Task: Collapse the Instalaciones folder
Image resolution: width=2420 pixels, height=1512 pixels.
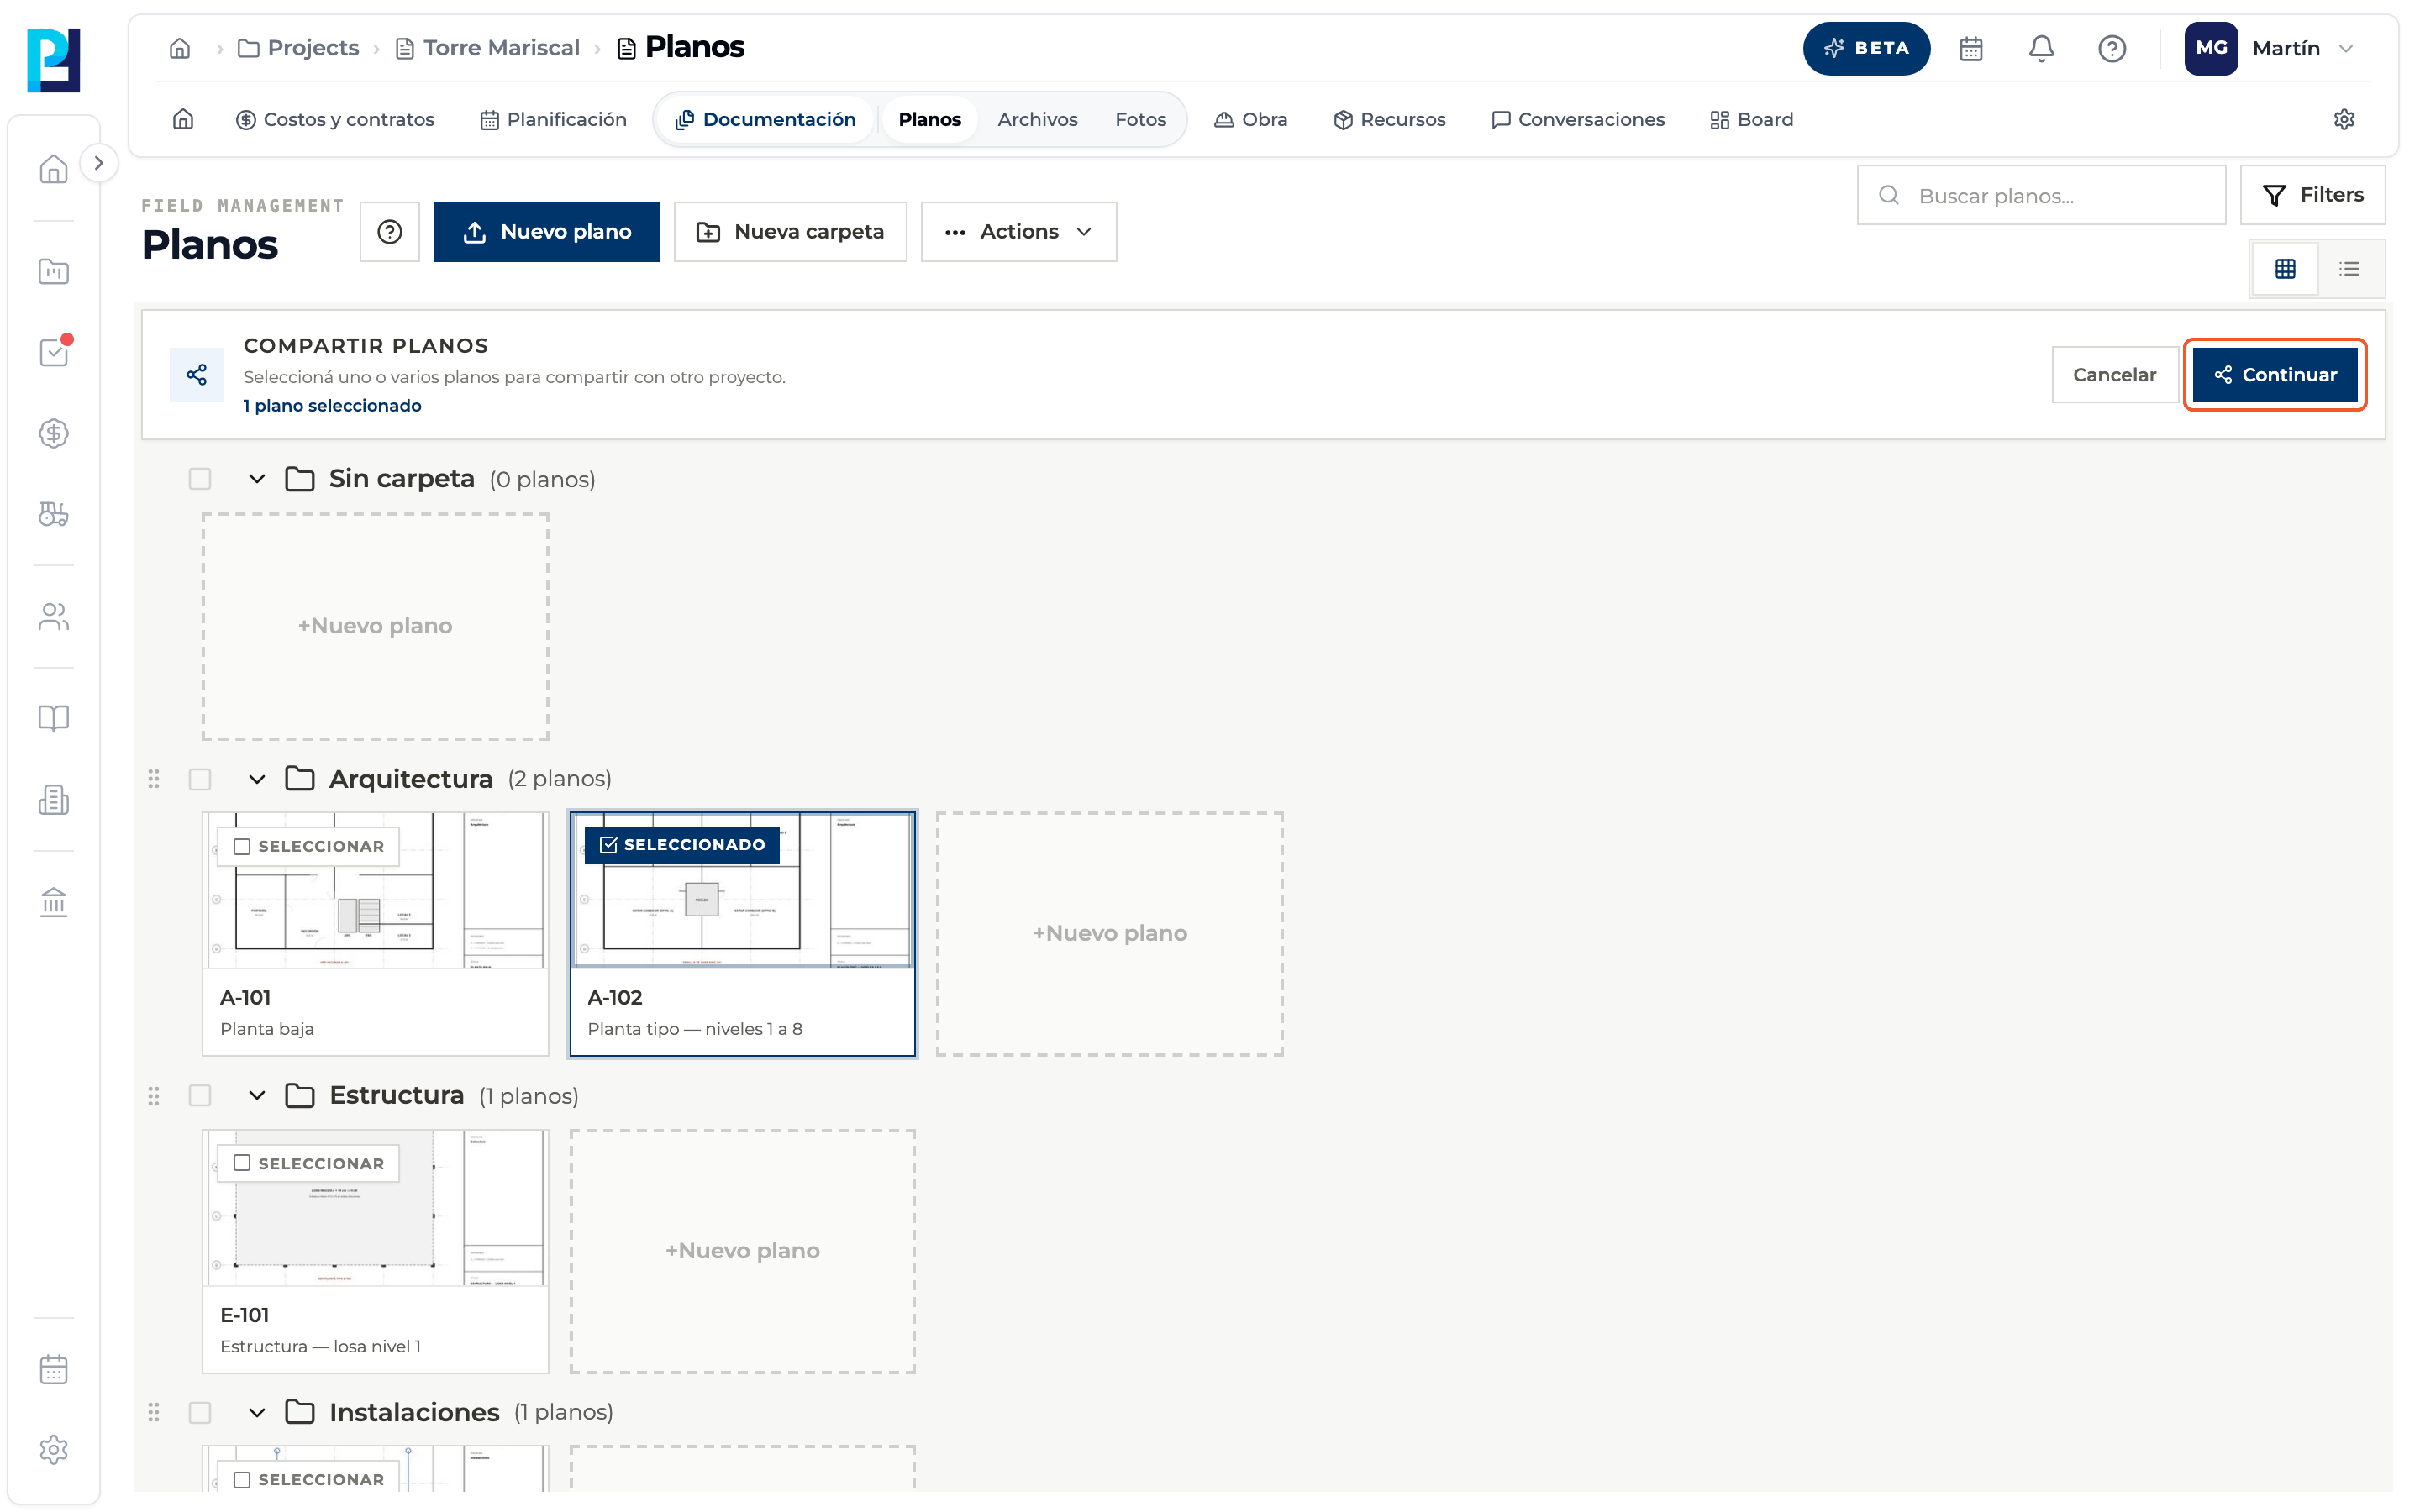Action: (257, 1412)
